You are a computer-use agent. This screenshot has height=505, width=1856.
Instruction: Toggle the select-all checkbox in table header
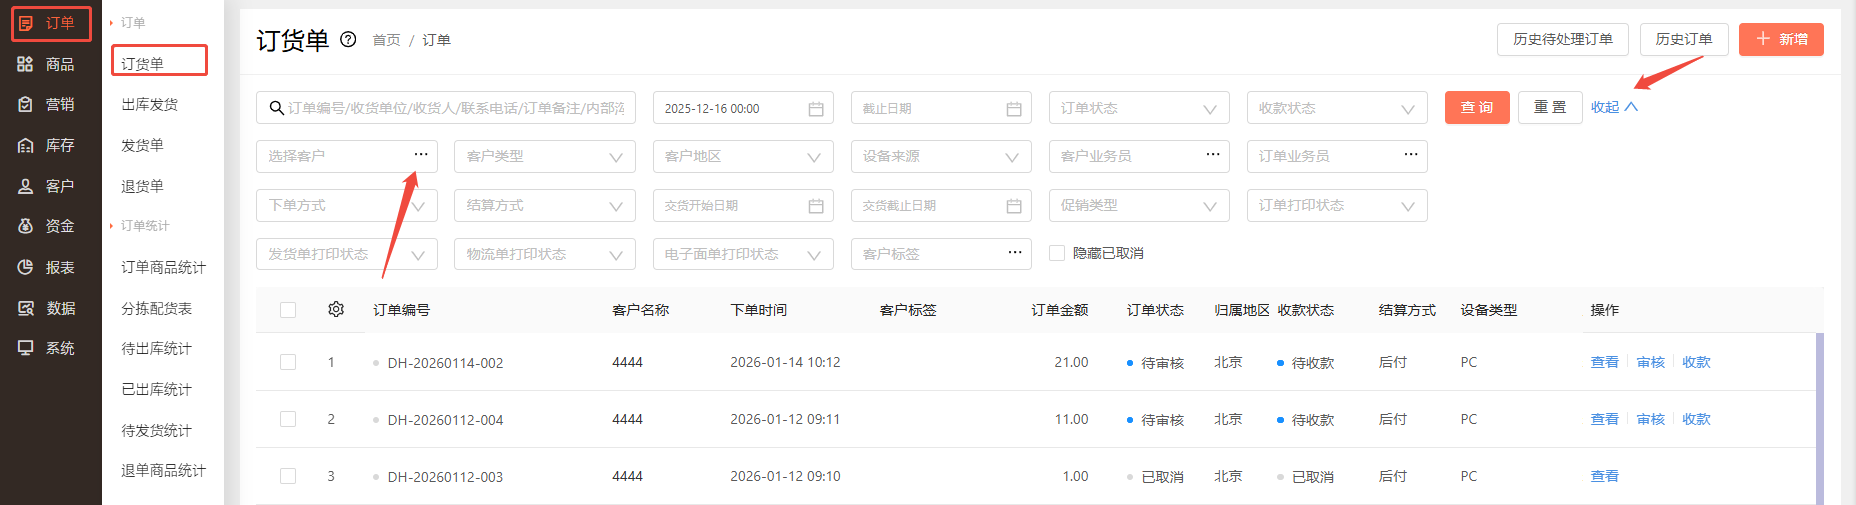288,310
